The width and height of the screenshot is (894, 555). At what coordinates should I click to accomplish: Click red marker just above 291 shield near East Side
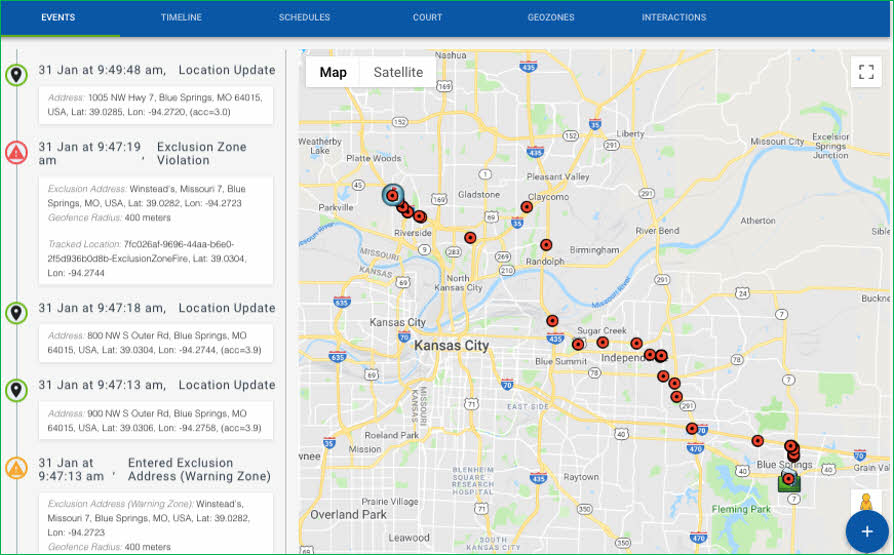pyautogui.click(x=676, y=396)
